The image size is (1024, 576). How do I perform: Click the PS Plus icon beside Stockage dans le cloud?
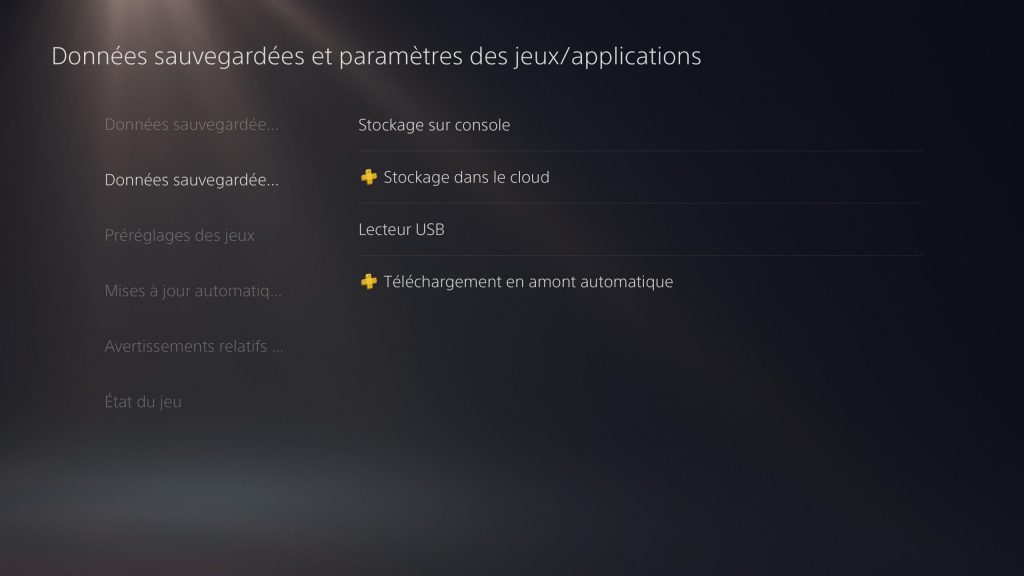tap(368, 177)
